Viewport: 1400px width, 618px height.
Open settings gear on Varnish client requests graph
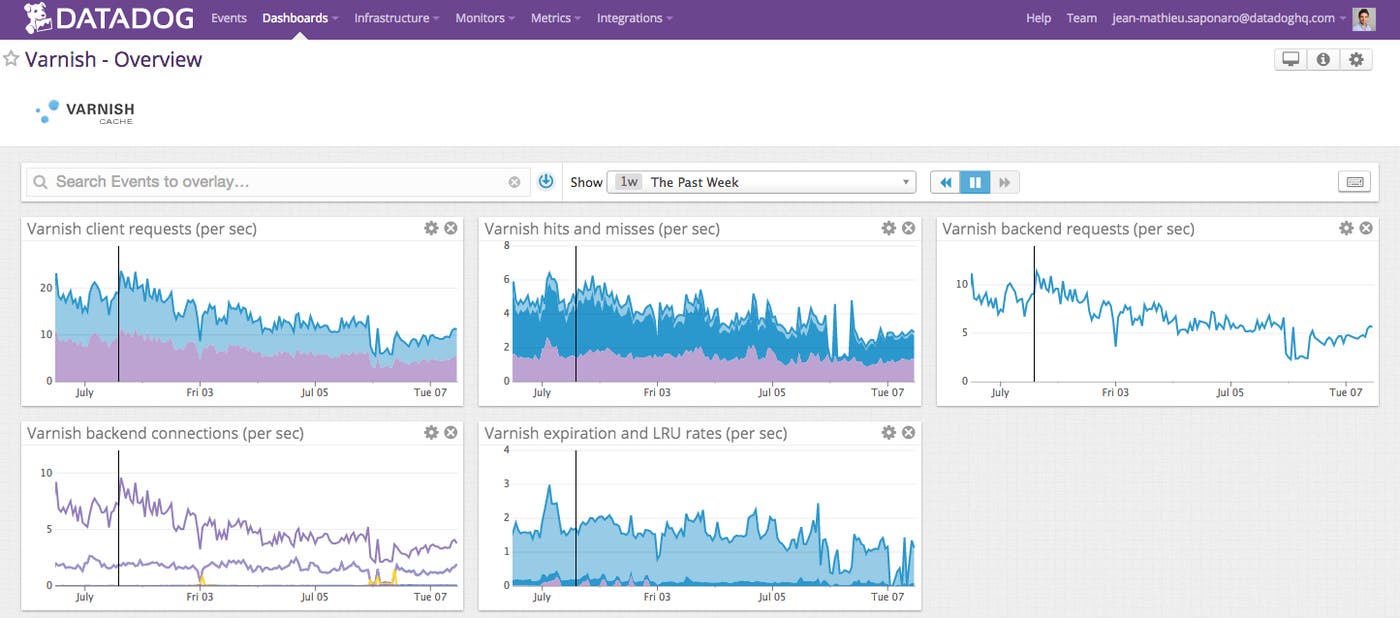[431, 228]
